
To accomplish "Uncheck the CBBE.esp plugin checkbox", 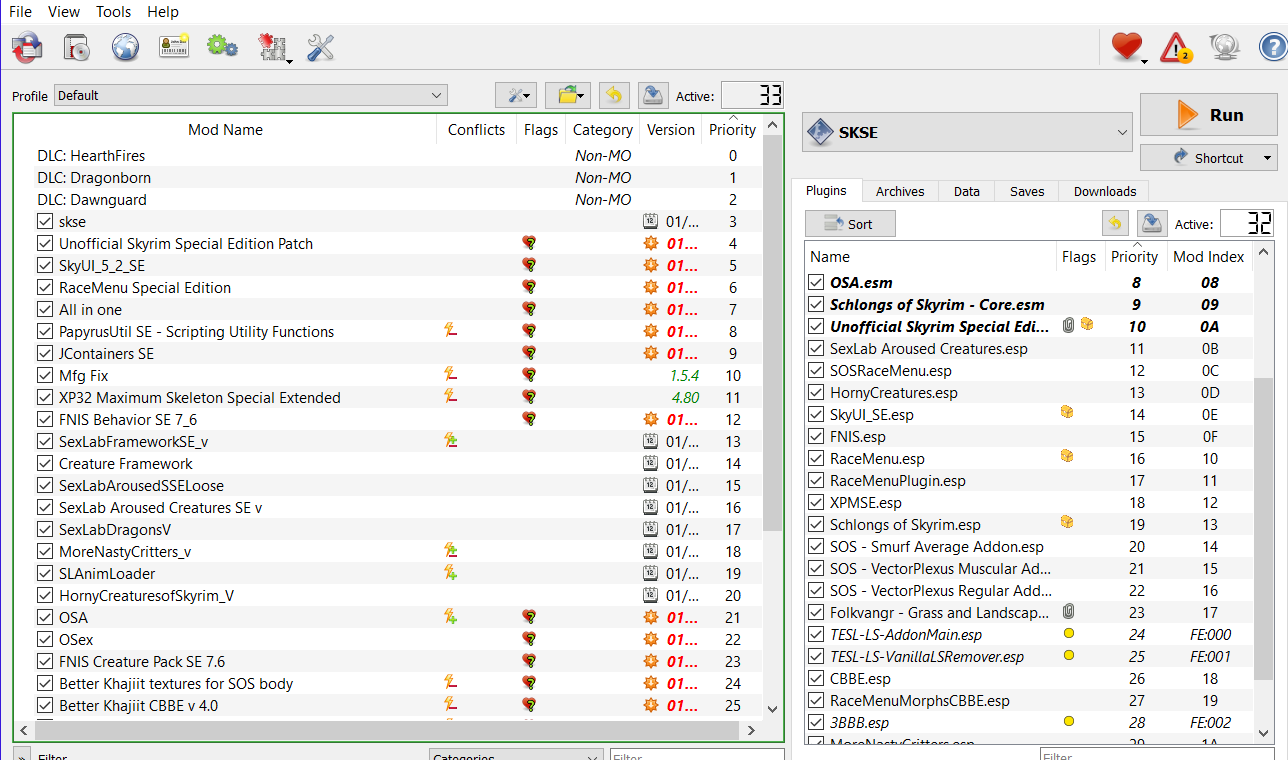I will (817, 679).
